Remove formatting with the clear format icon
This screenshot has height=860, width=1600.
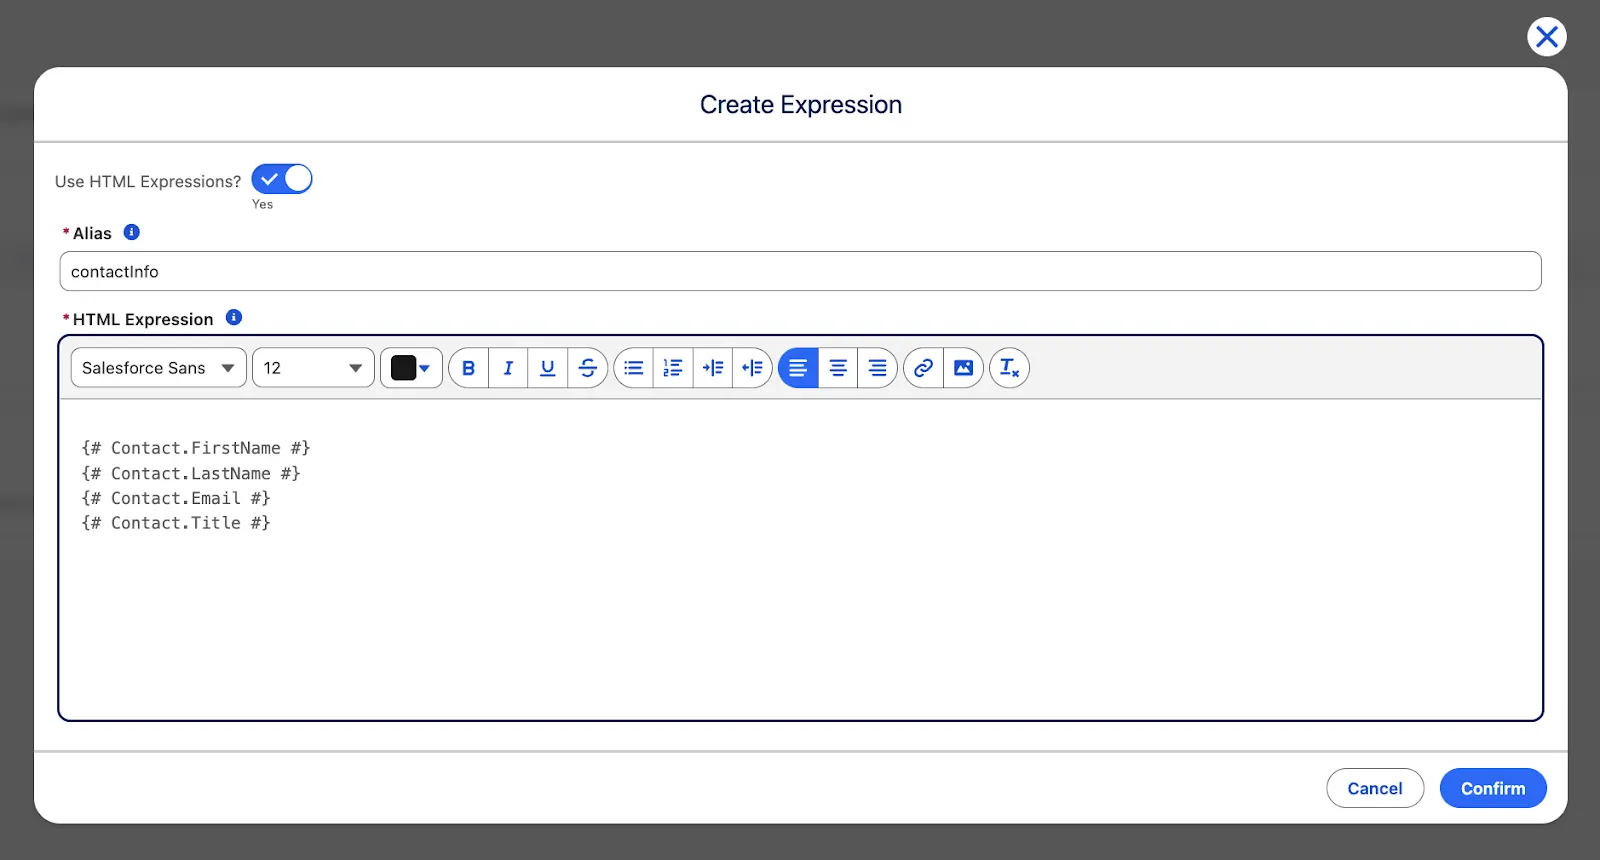pyautogui.click(x=1009, y=368)
